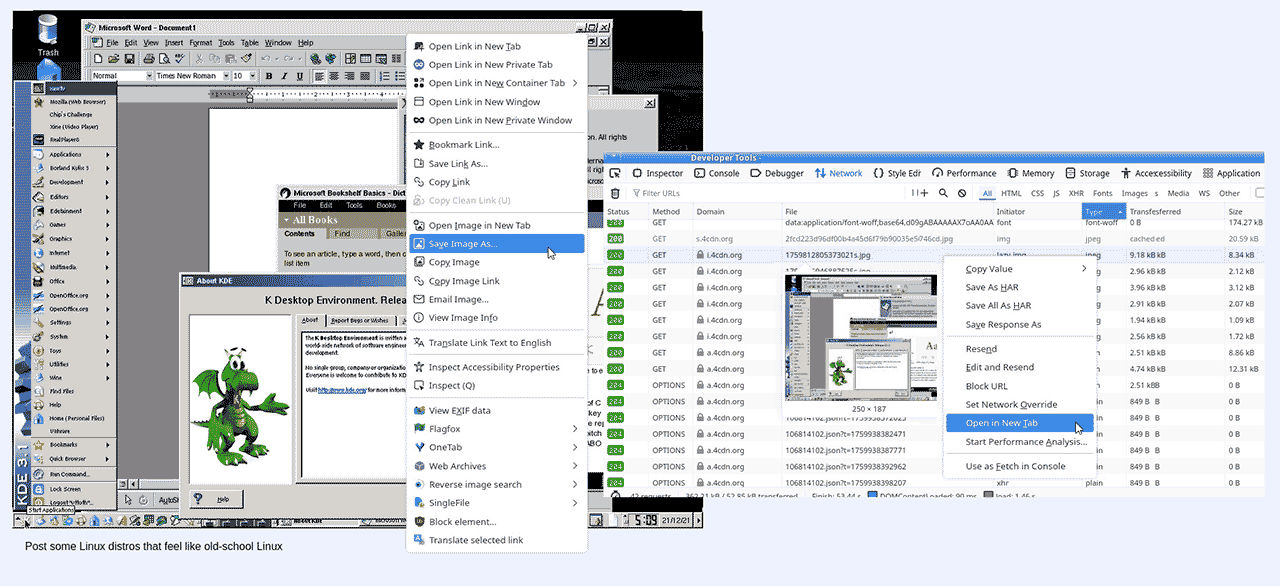Open the font size 10 dropdown in Word

pos(244,76)
